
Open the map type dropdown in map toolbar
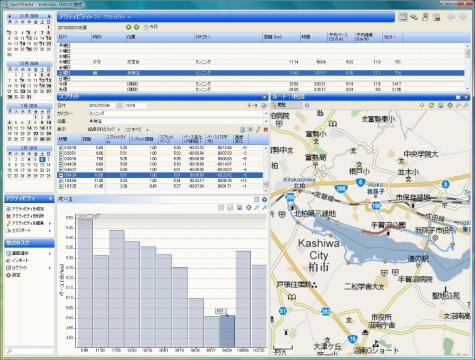(x=288, y=105)
